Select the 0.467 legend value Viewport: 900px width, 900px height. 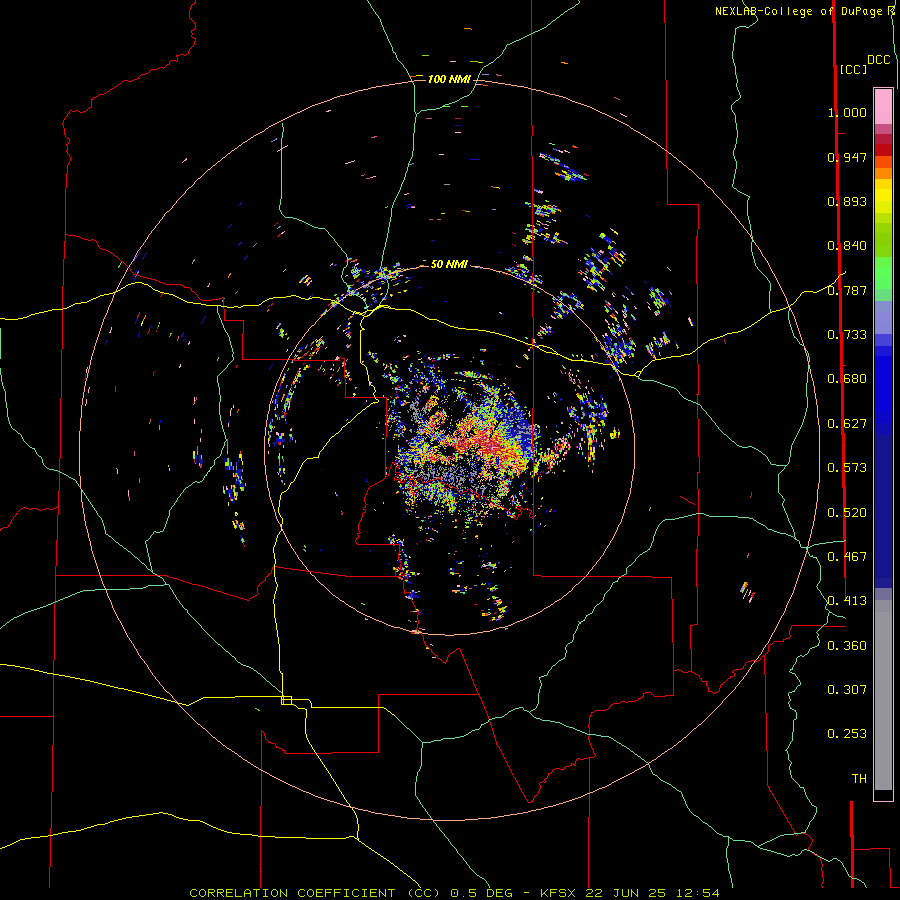(847, 557)
